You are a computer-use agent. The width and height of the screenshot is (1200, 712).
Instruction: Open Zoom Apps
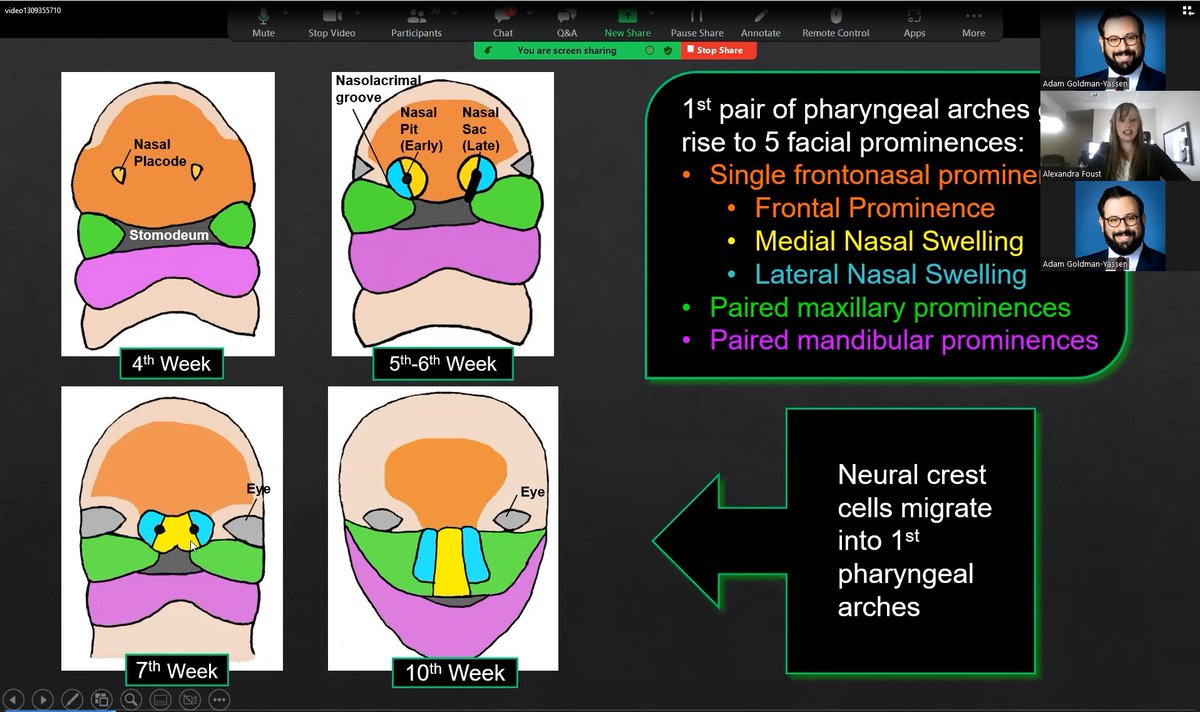coord(913,20)
